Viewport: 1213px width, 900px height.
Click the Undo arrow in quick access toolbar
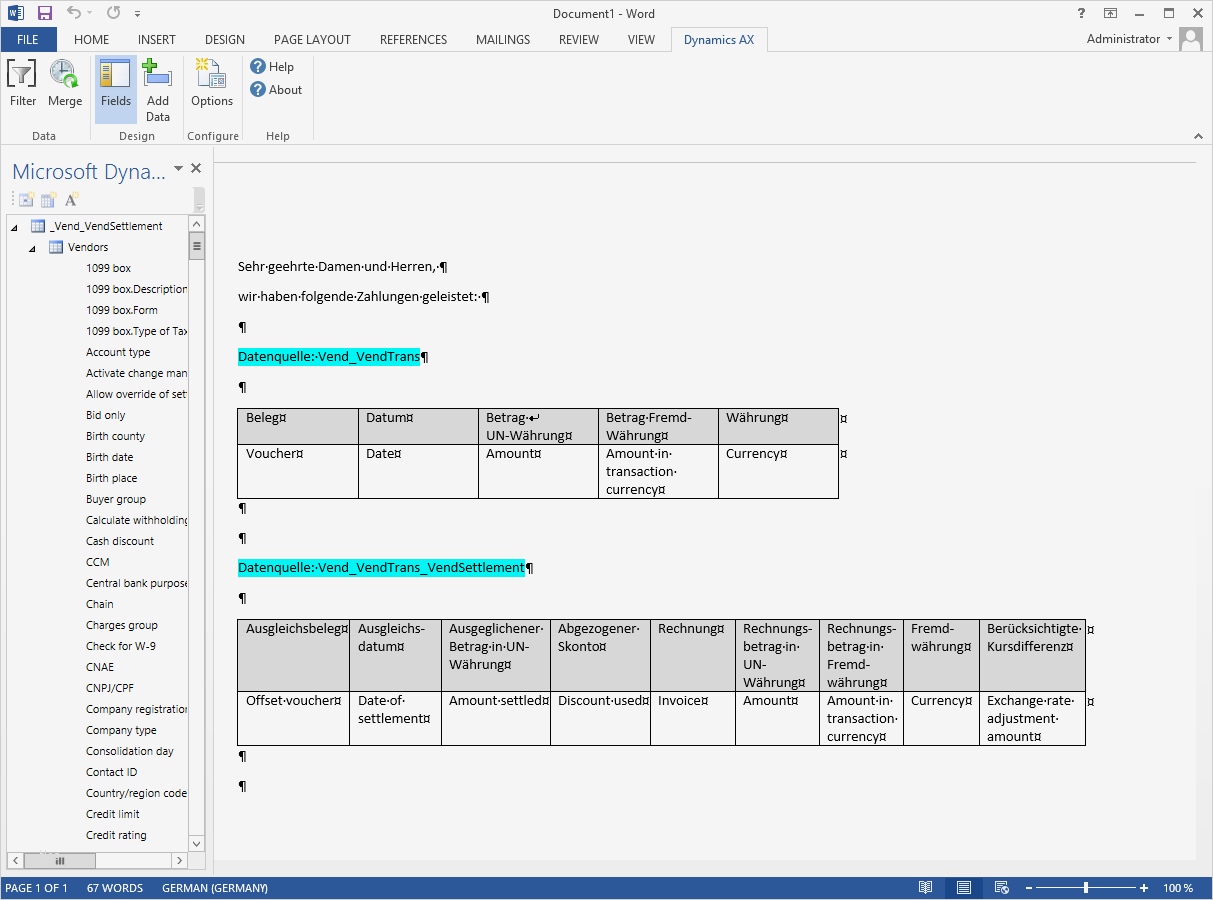[74, 13]
